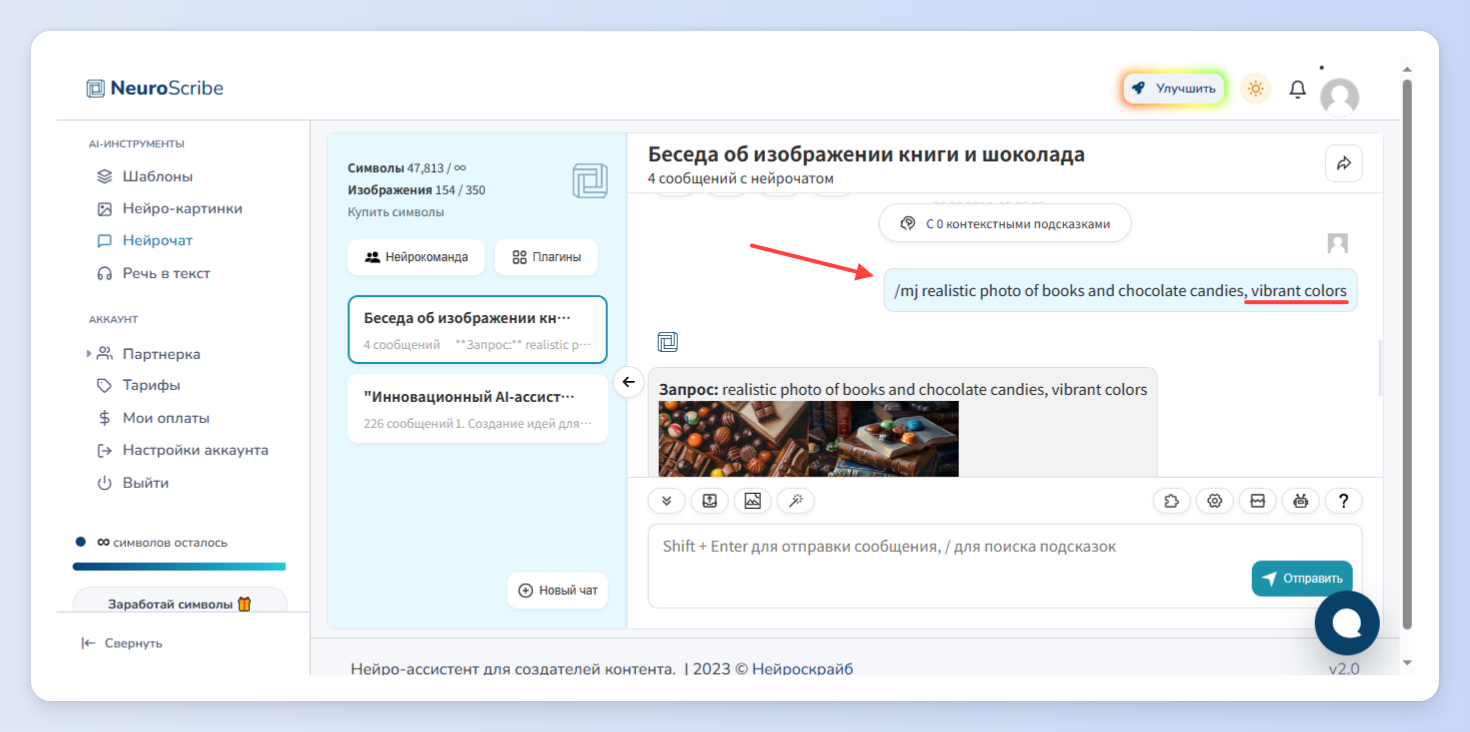Collapse the sidebar with Свернуть
Viewport: 1470px width, 732px height.
121,643
